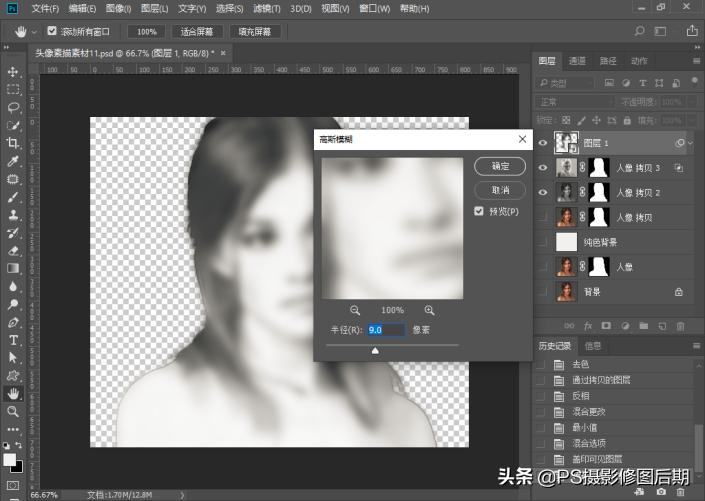The image size is (705, 501).
Task: Select the Crop tool
Action: coord(13,143)
